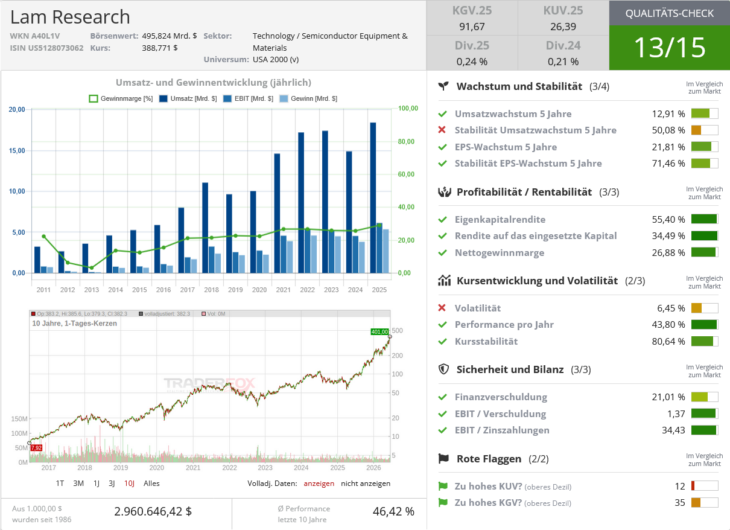Click the WKN A40L1V text

35,36
